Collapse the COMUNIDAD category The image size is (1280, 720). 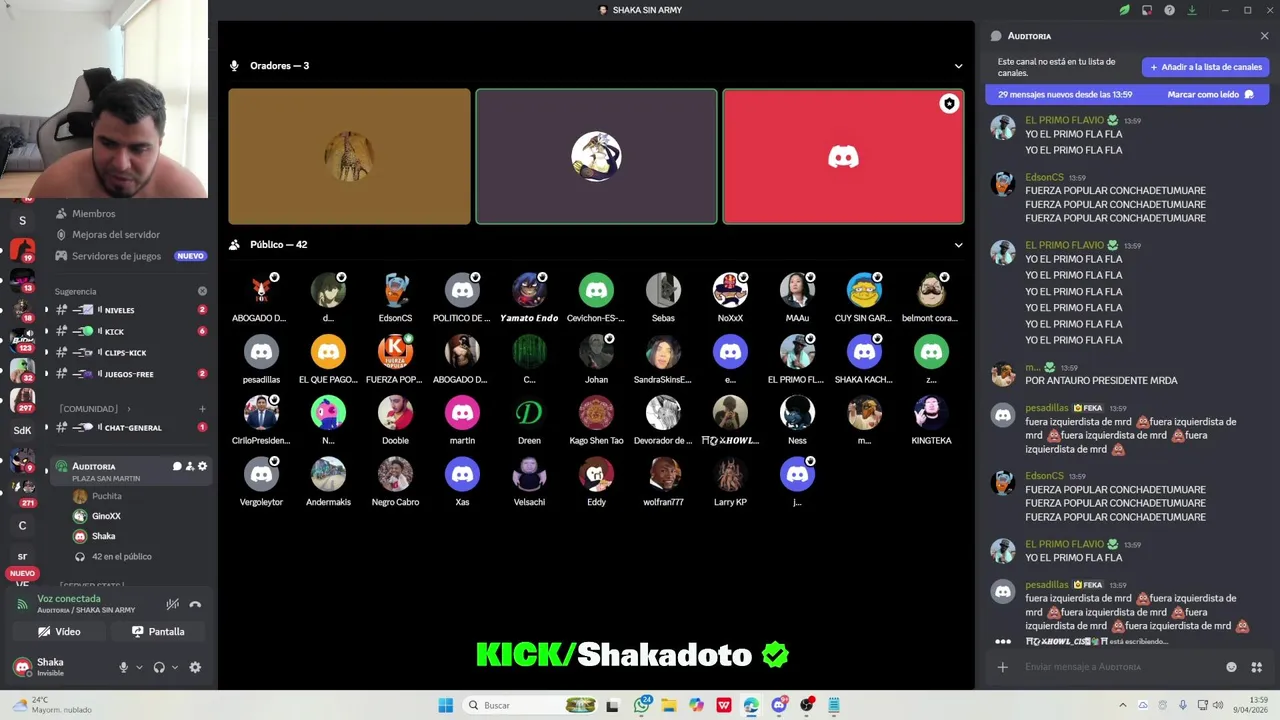95,409
